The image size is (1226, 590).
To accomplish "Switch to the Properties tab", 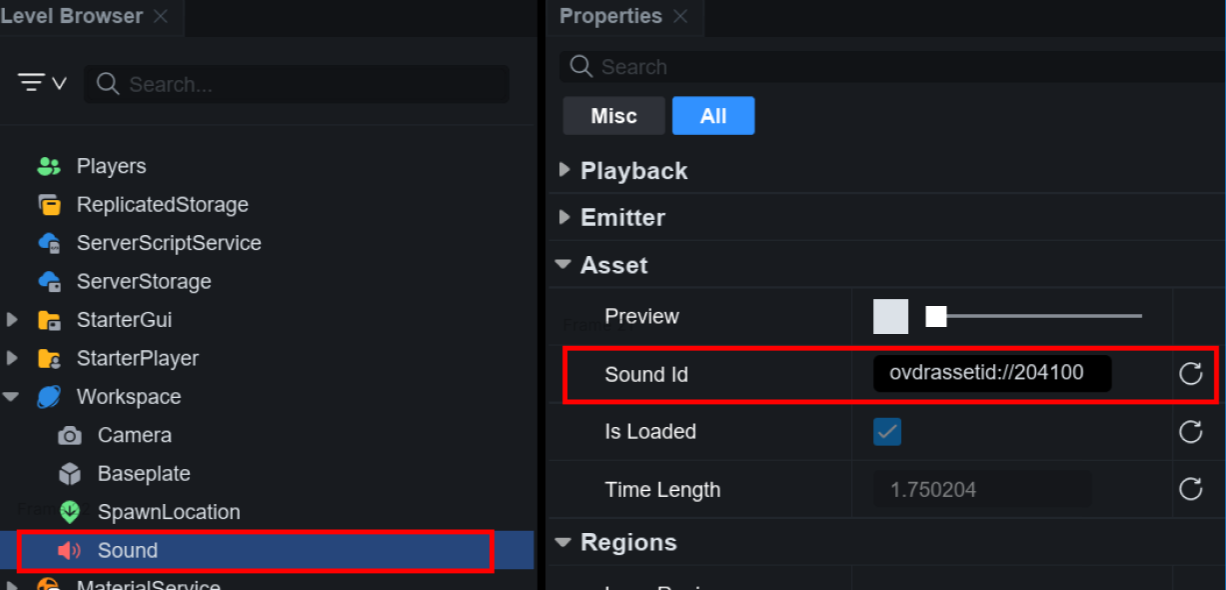I will (x=610, y=17).
